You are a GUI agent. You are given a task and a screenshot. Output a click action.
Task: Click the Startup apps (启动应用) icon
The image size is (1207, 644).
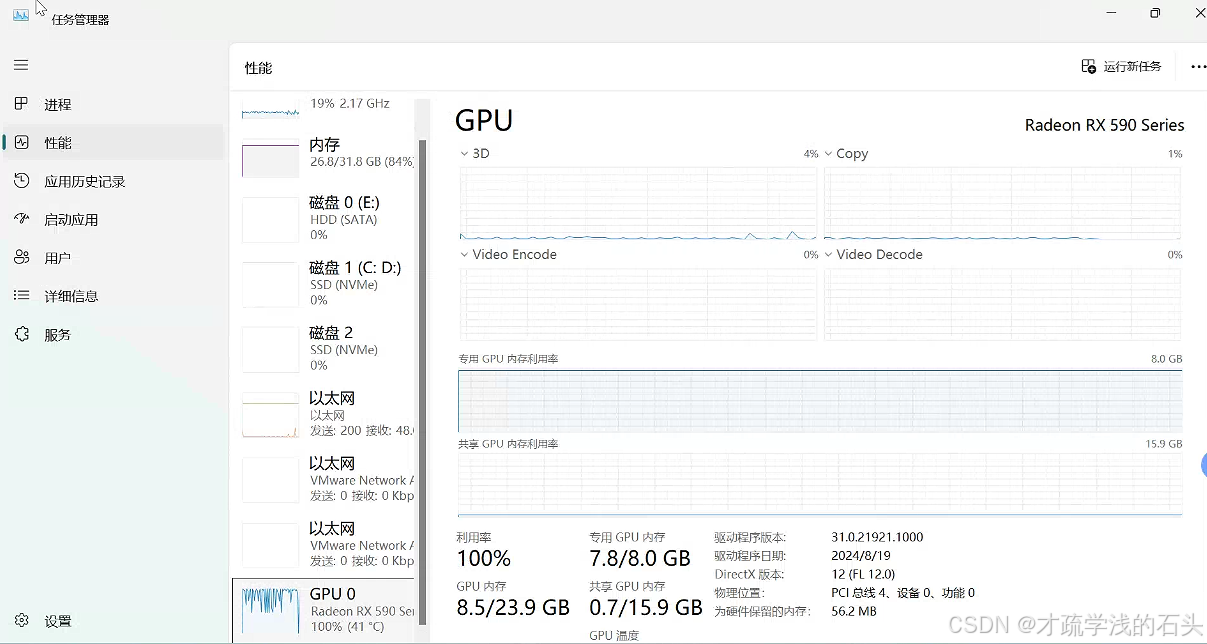(x=21, y=219)
